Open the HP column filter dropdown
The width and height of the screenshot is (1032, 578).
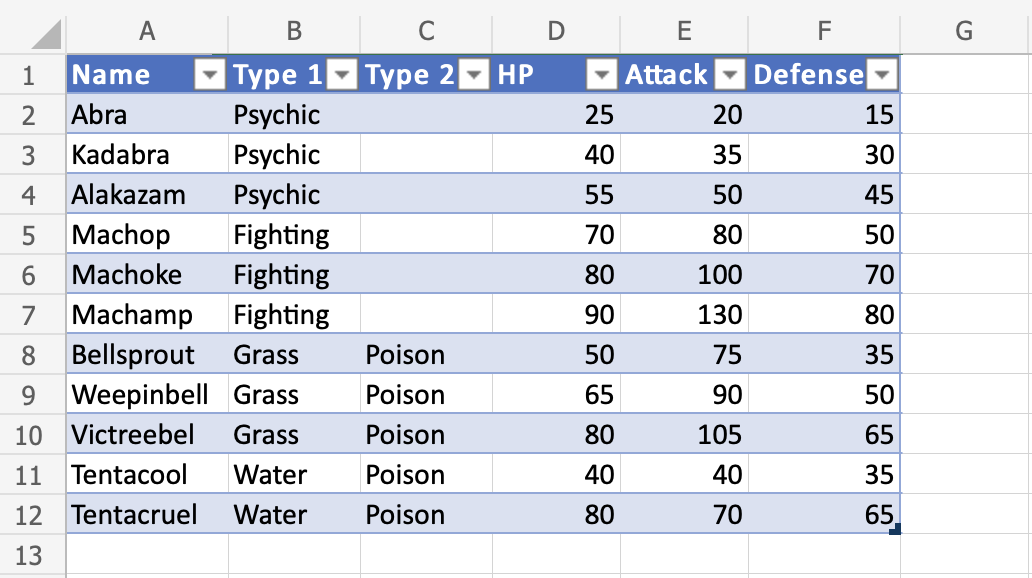pyautogui.click(x=603, y=75)
